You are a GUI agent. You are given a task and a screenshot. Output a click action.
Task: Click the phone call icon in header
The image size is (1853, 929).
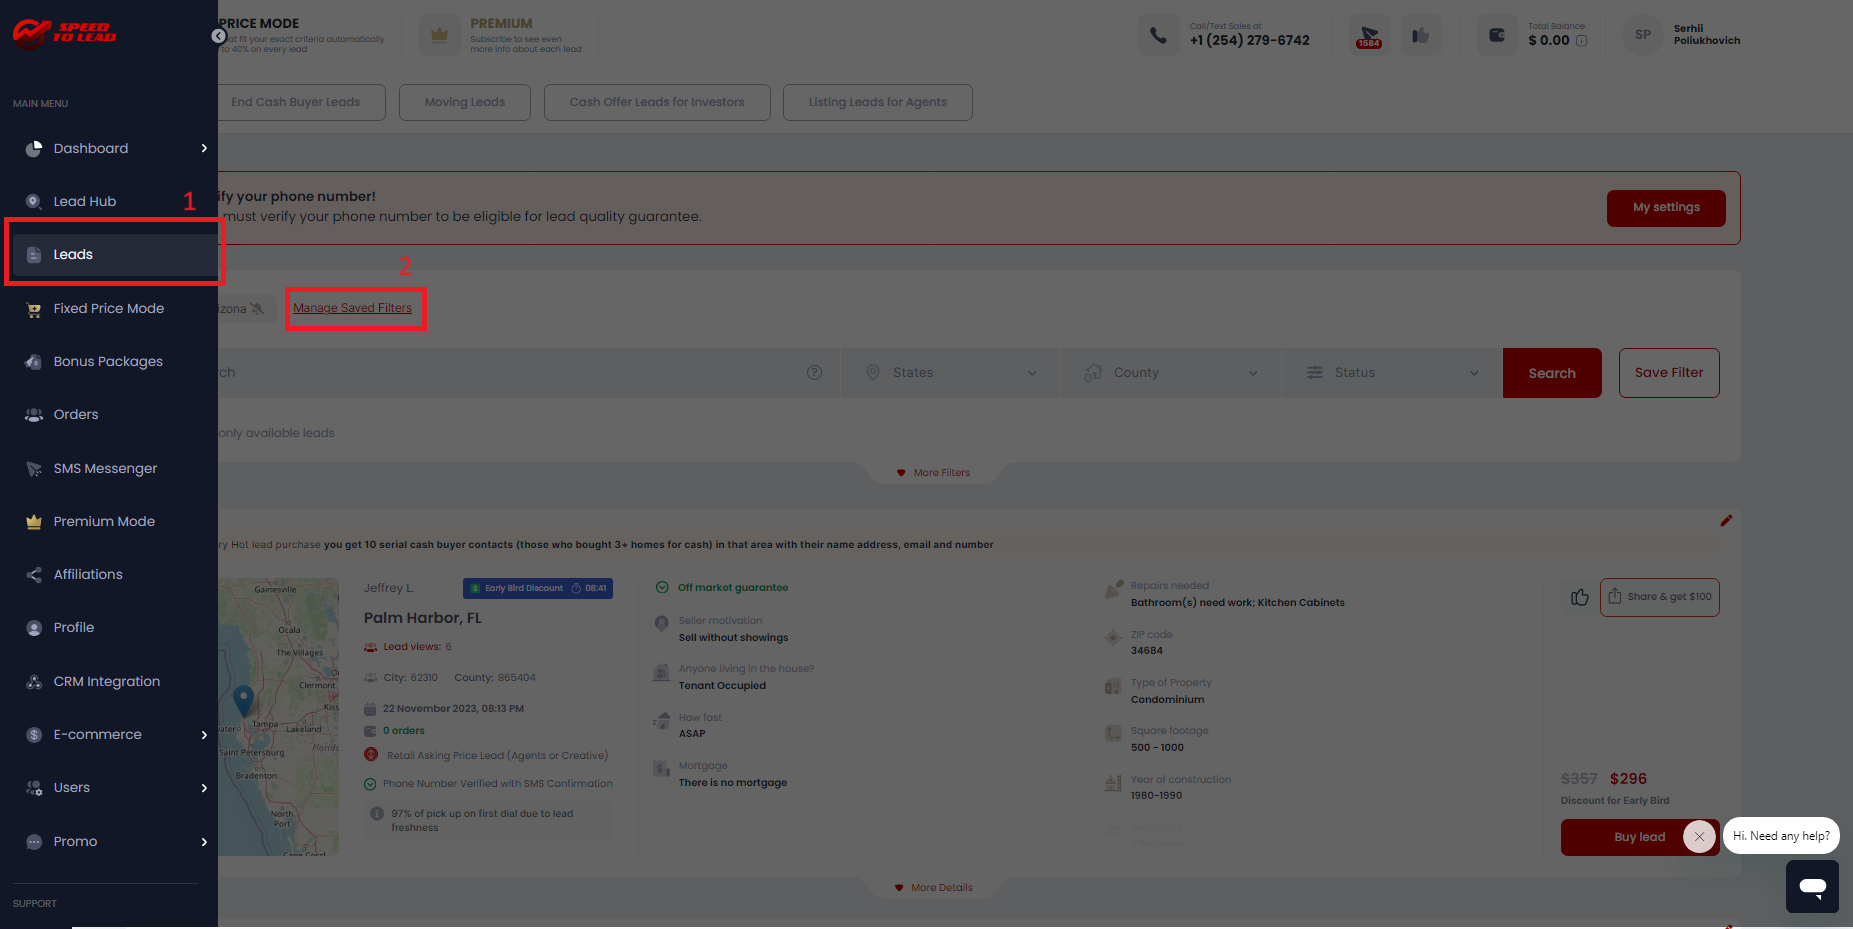[x=1158, y=36]
